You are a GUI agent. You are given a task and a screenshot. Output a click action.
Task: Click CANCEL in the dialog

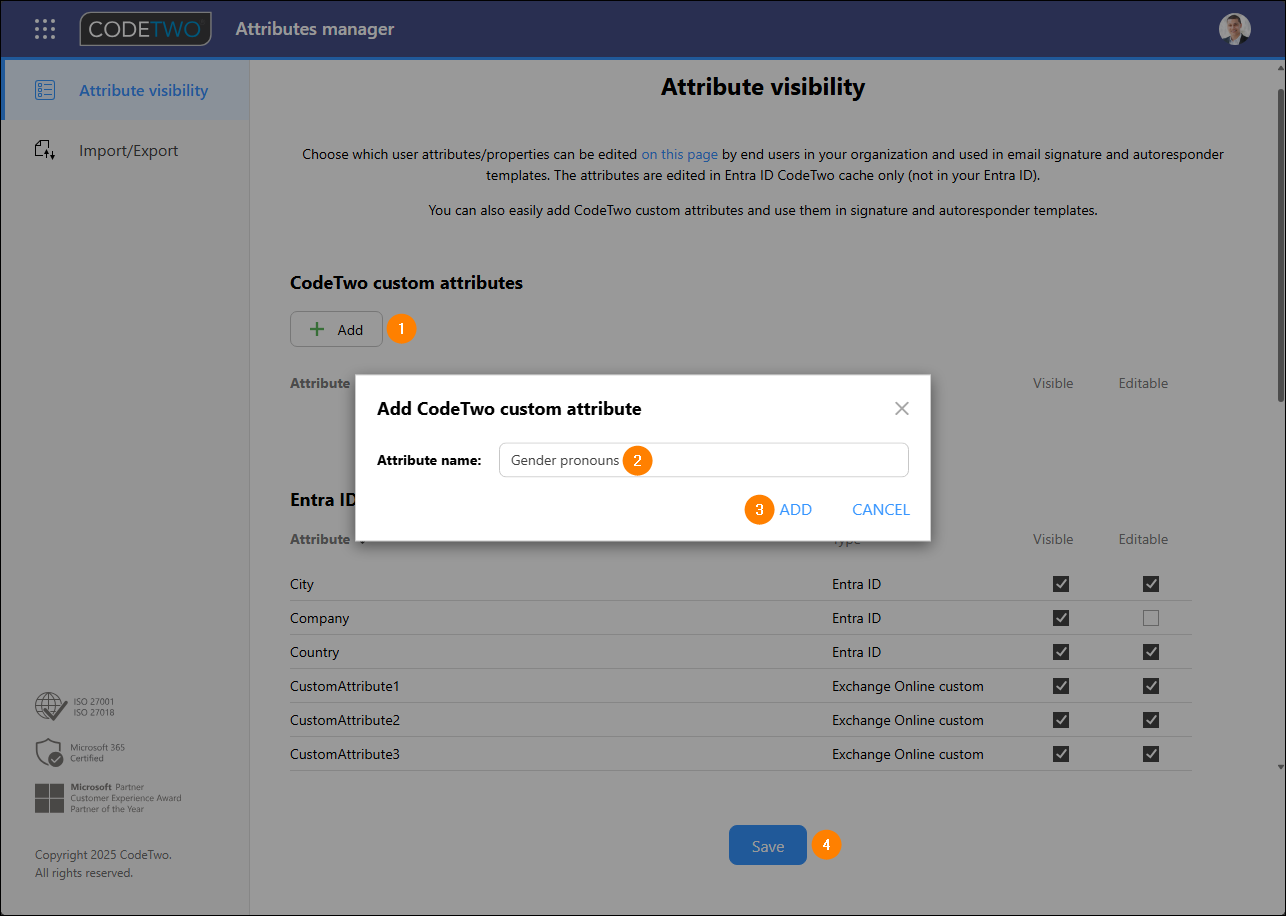pyautogui.click(x=880, y=510)
